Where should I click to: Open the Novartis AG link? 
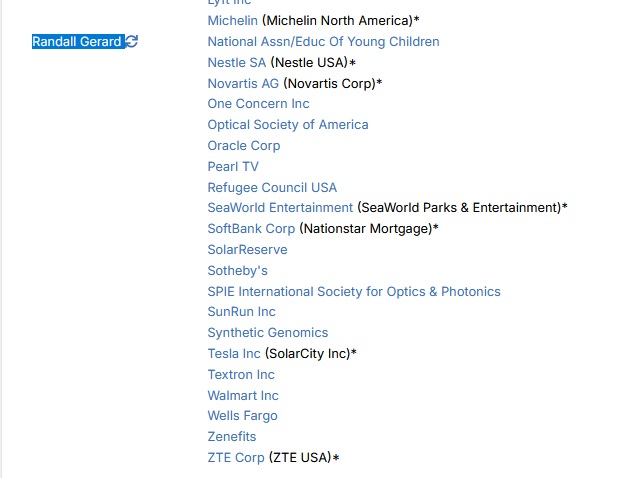pos(243,83)
